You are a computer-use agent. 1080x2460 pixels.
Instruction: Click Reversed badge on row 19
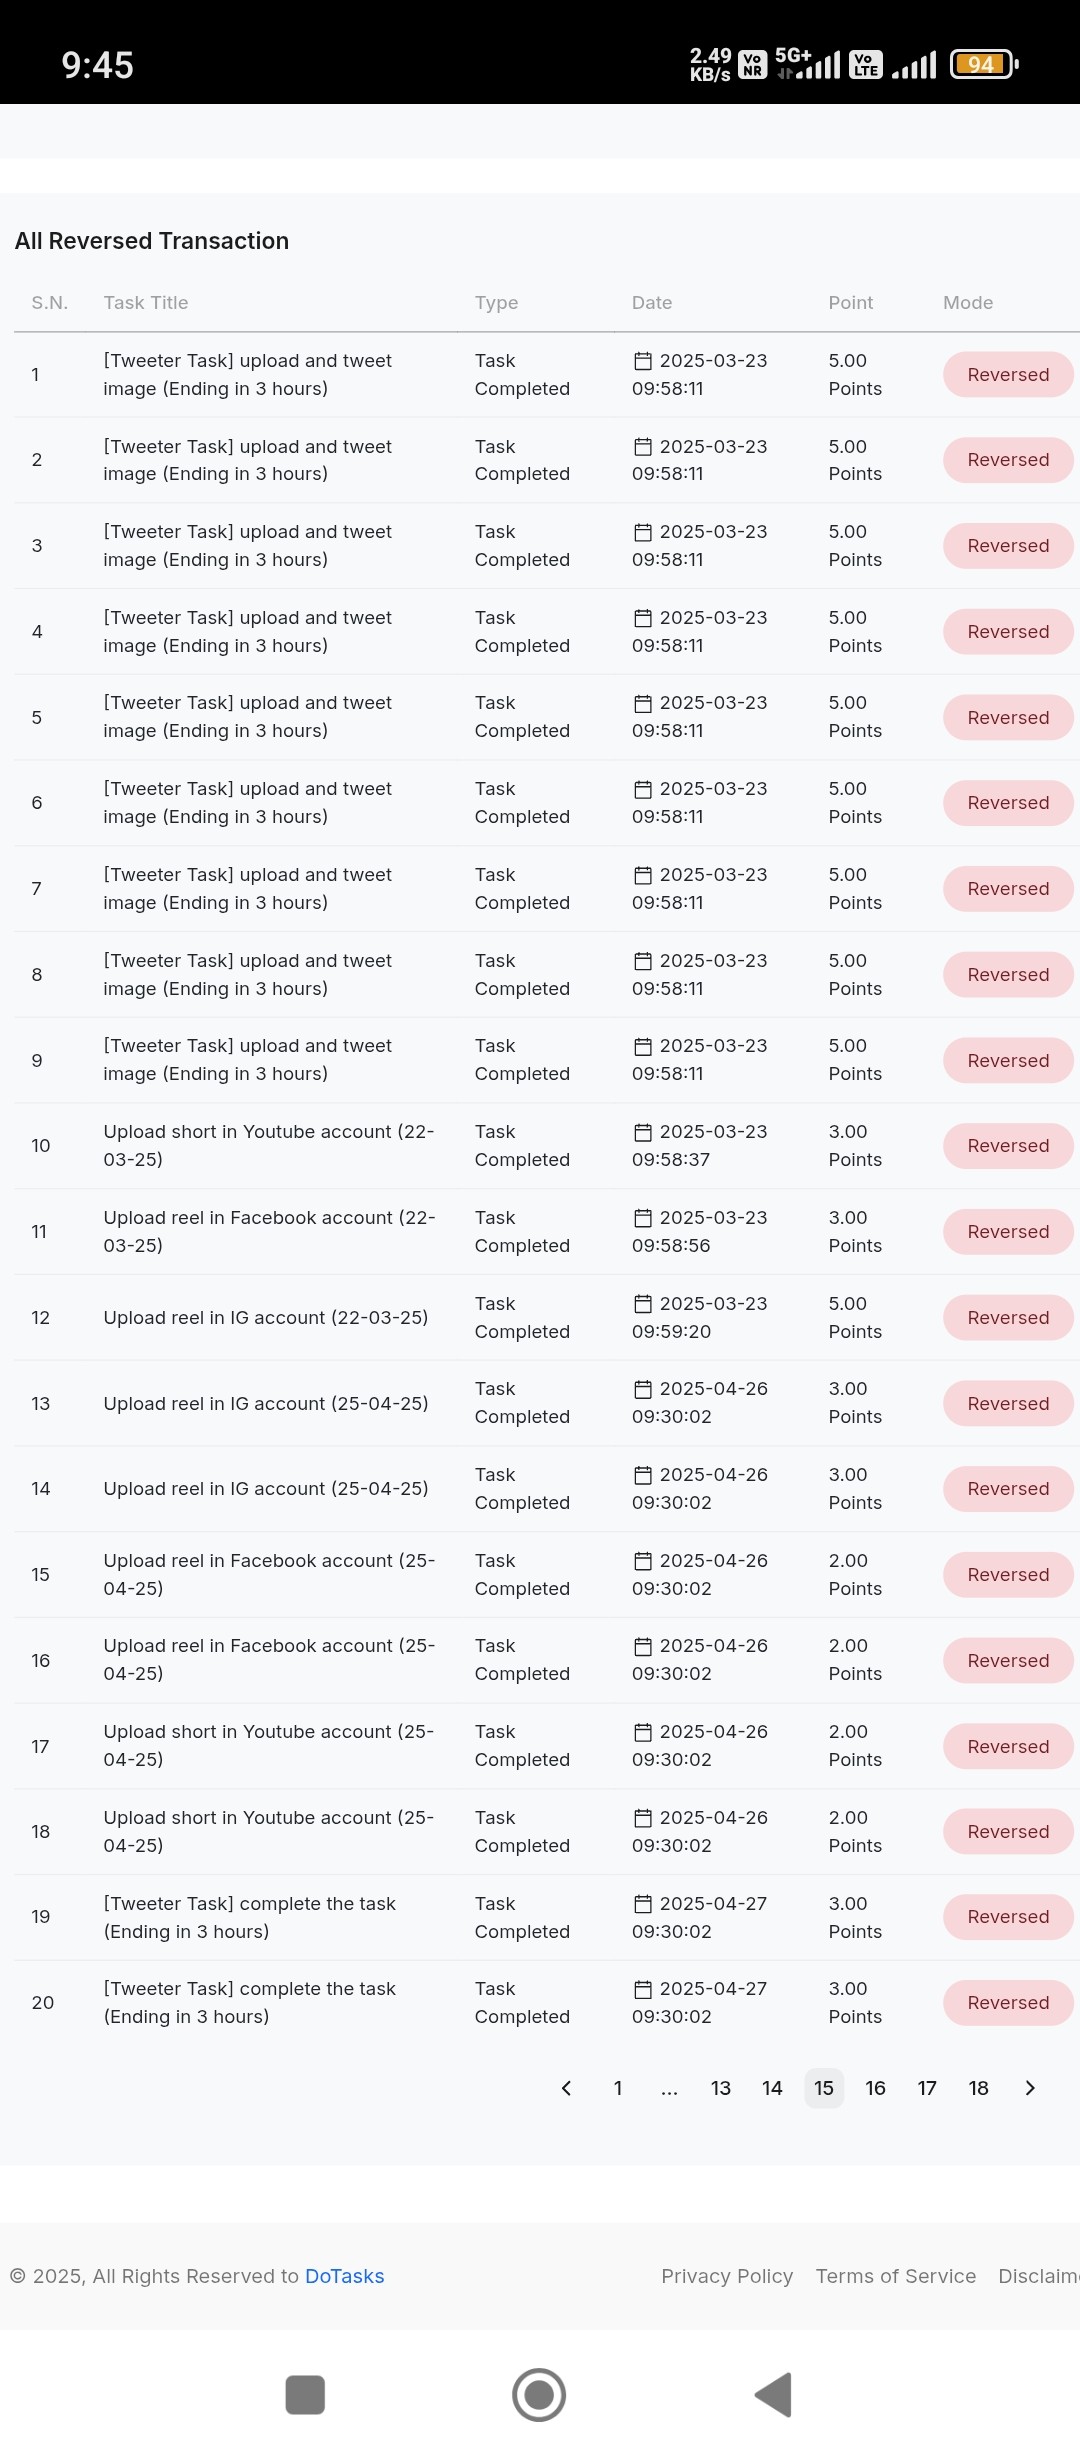coord(1008,1917)
